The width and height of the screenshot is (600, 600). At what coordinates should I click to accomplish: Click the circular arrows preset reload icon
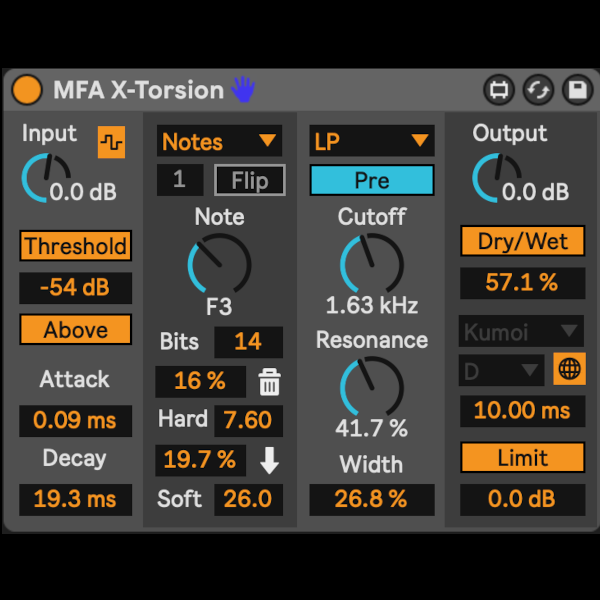pyautogui.click(x=538, y=90)
